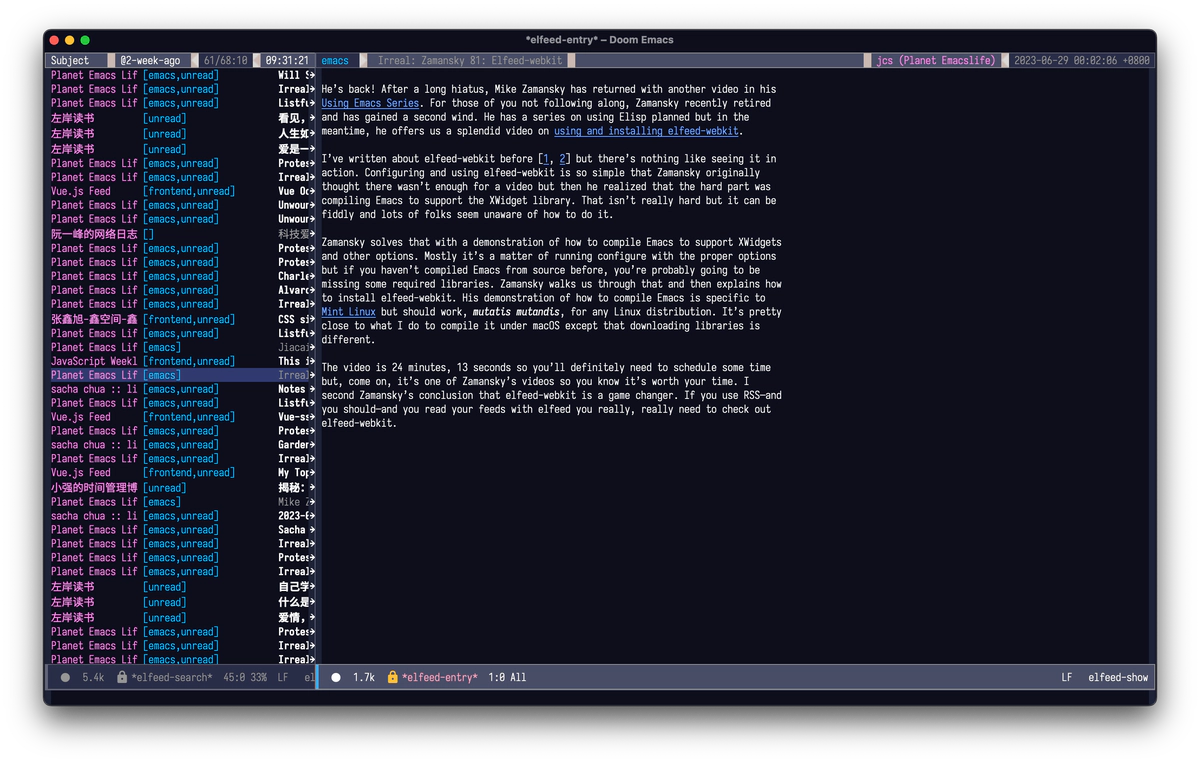Follow the 'using and installing elfeed-webkit' link
The image size is (1200, 763).
pos(647,131)
